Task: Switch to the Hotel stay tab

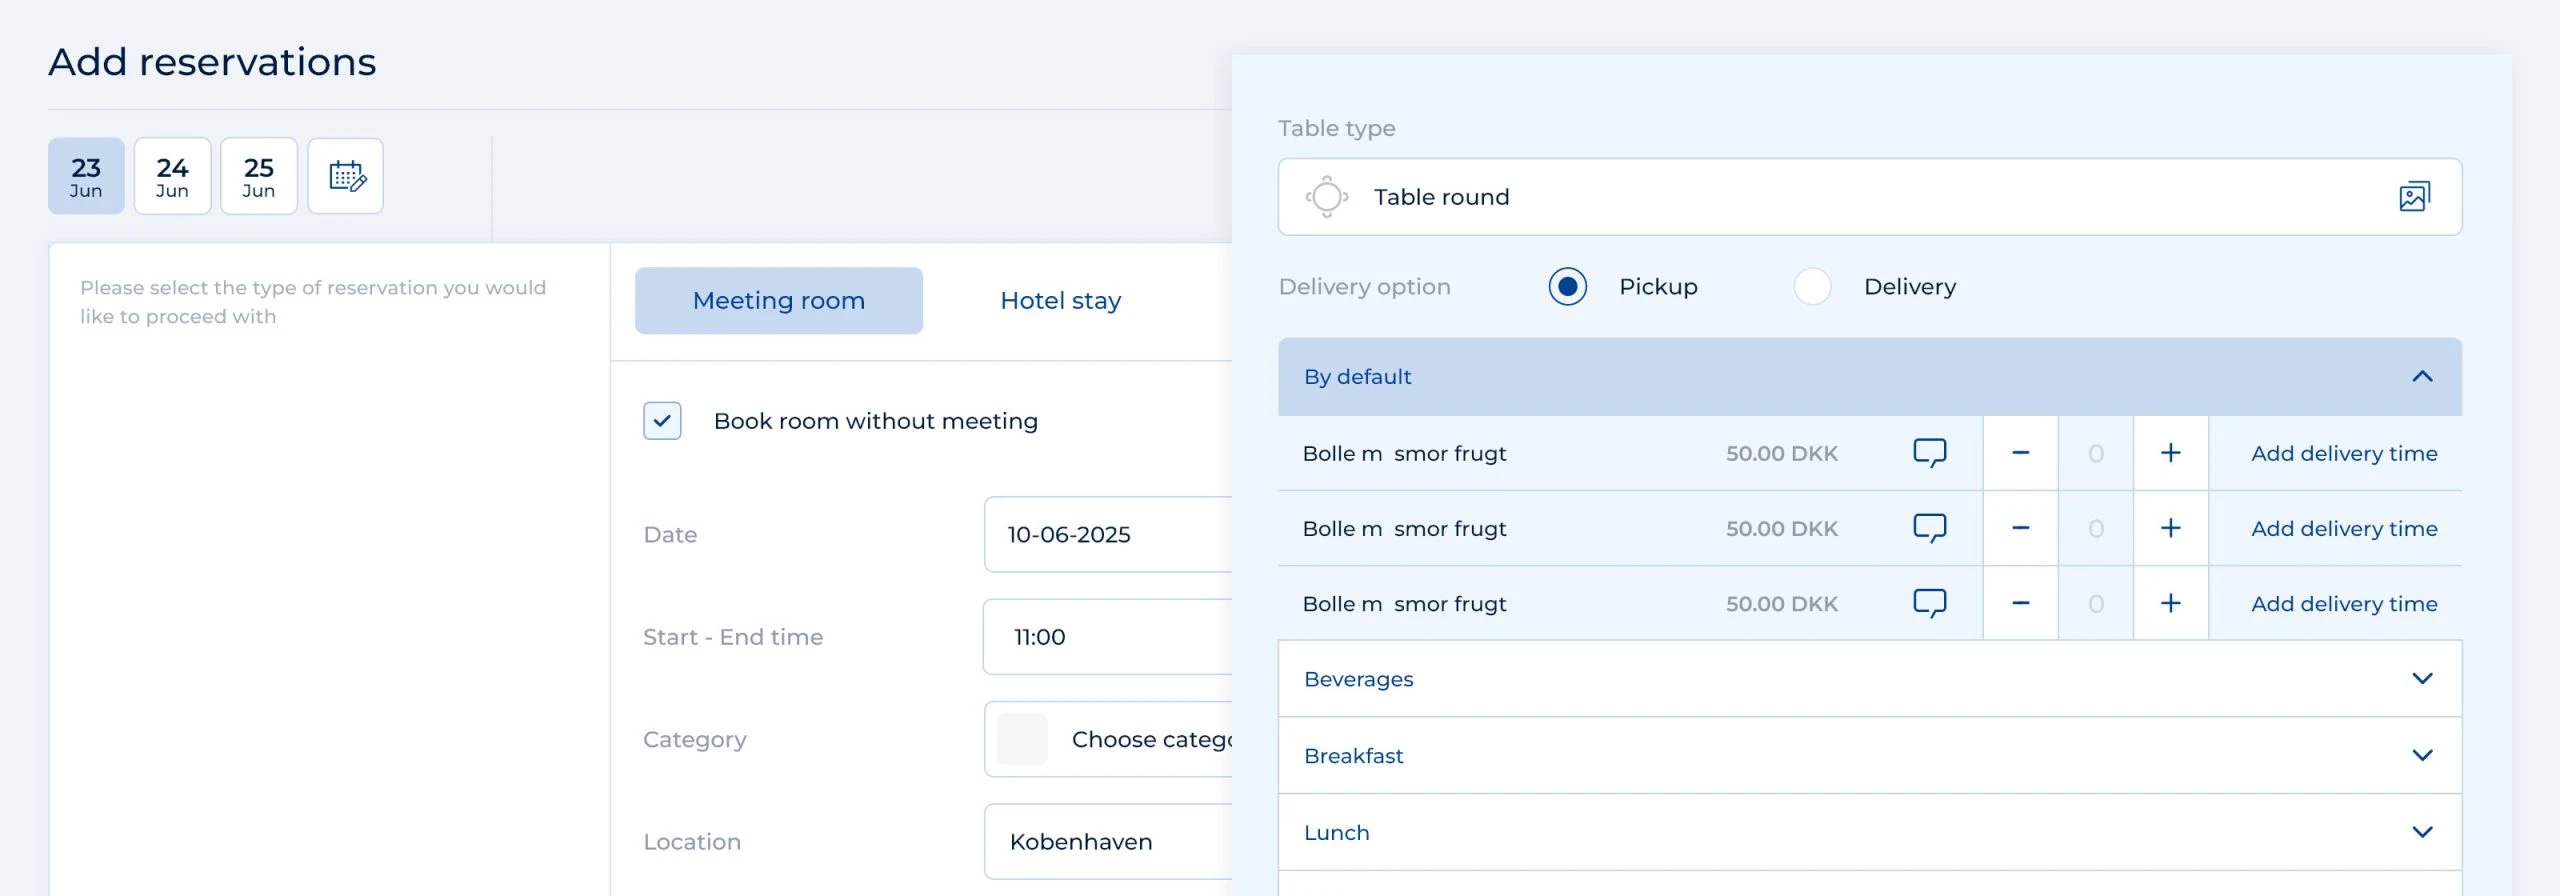Action: pos(1061,301)
